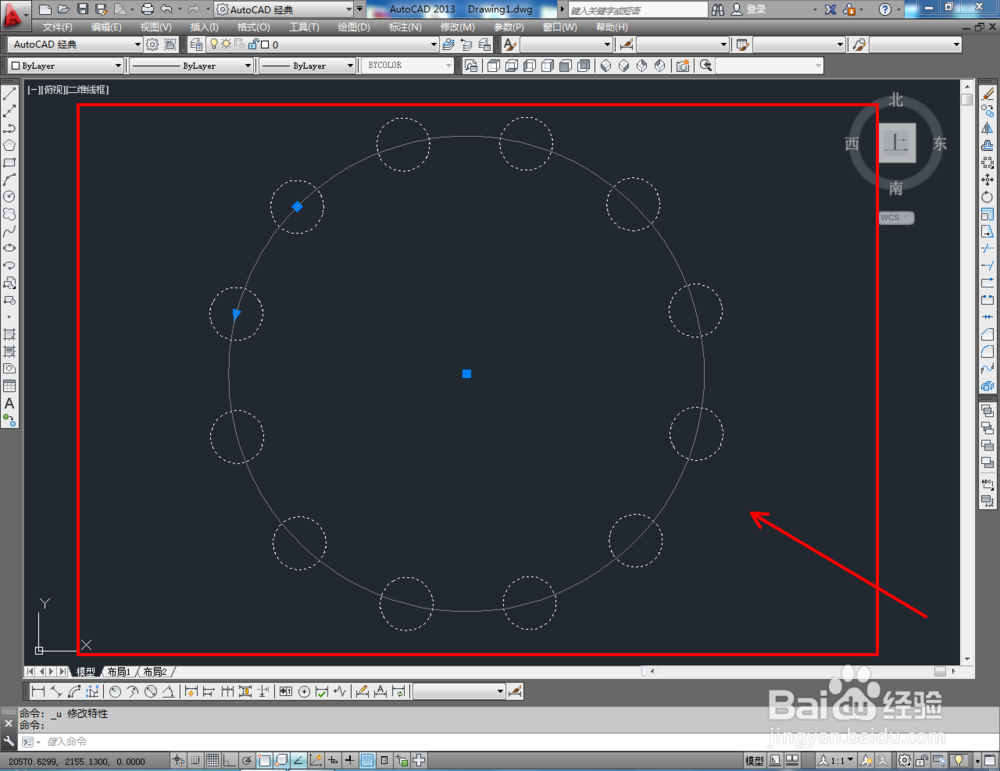Switch to the 布局2 layout tab
Viewport: 1000px width, 771px height.
[155, 672]
